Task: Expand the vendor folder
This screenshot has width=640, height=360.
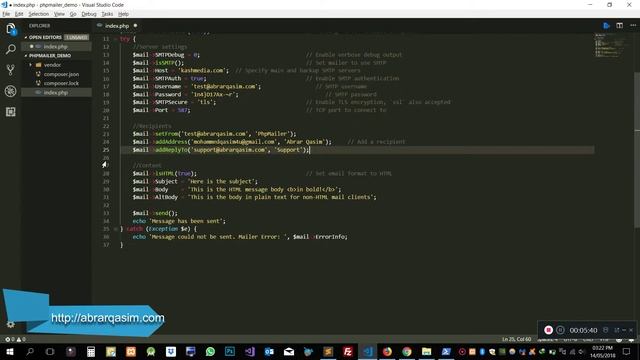Action: (x=52, y=65)
